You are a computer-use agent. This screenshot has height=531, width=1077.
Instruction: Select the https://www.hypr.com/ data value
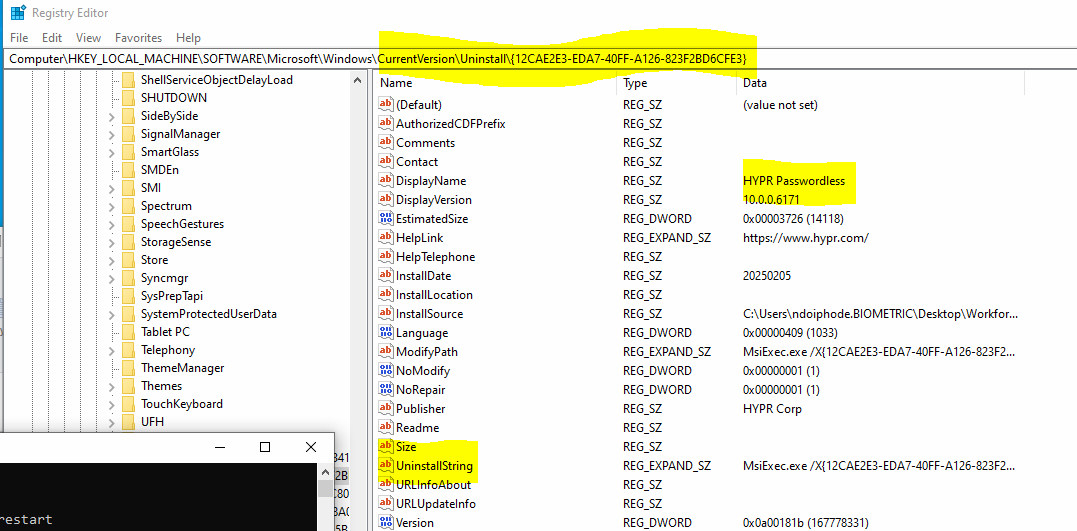(x=806, y=238)
